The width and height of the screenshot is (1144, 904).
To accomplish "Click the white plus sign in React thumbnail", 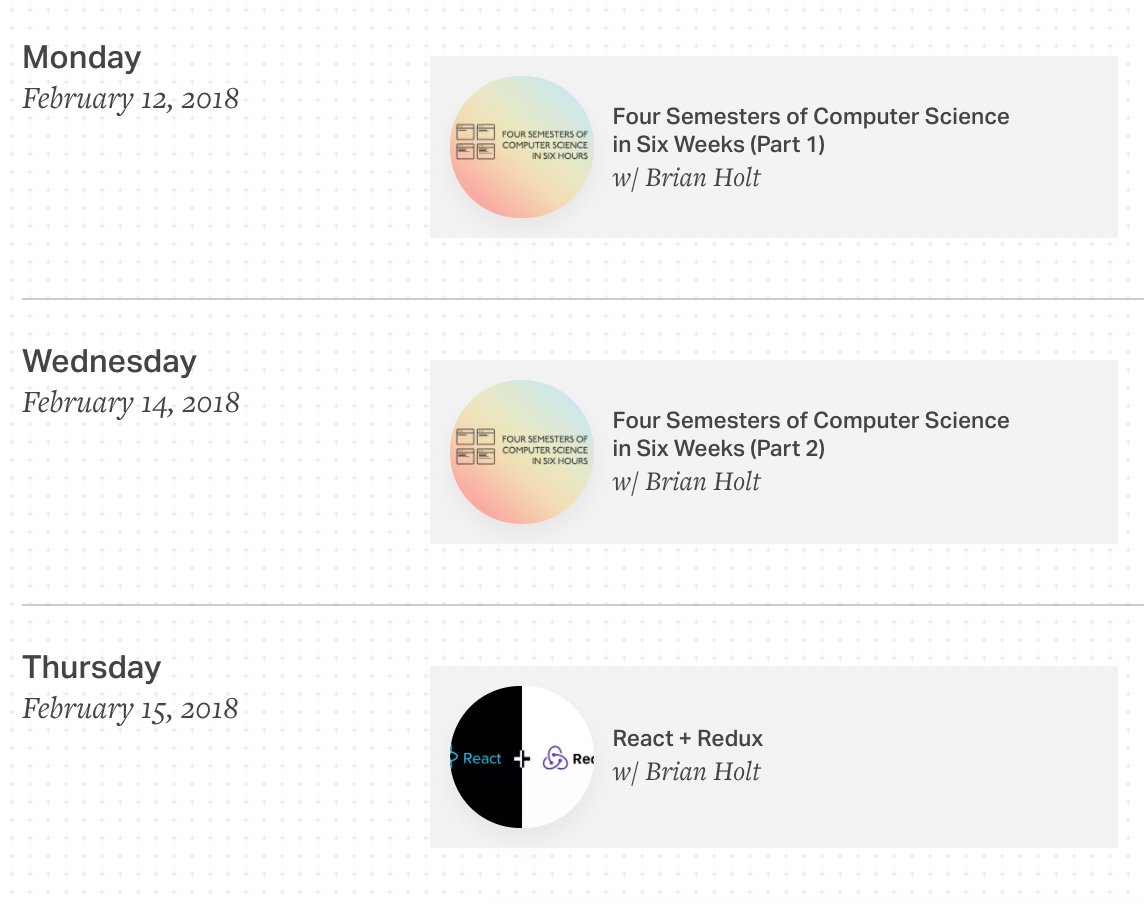I will click(x=522, y=759).
